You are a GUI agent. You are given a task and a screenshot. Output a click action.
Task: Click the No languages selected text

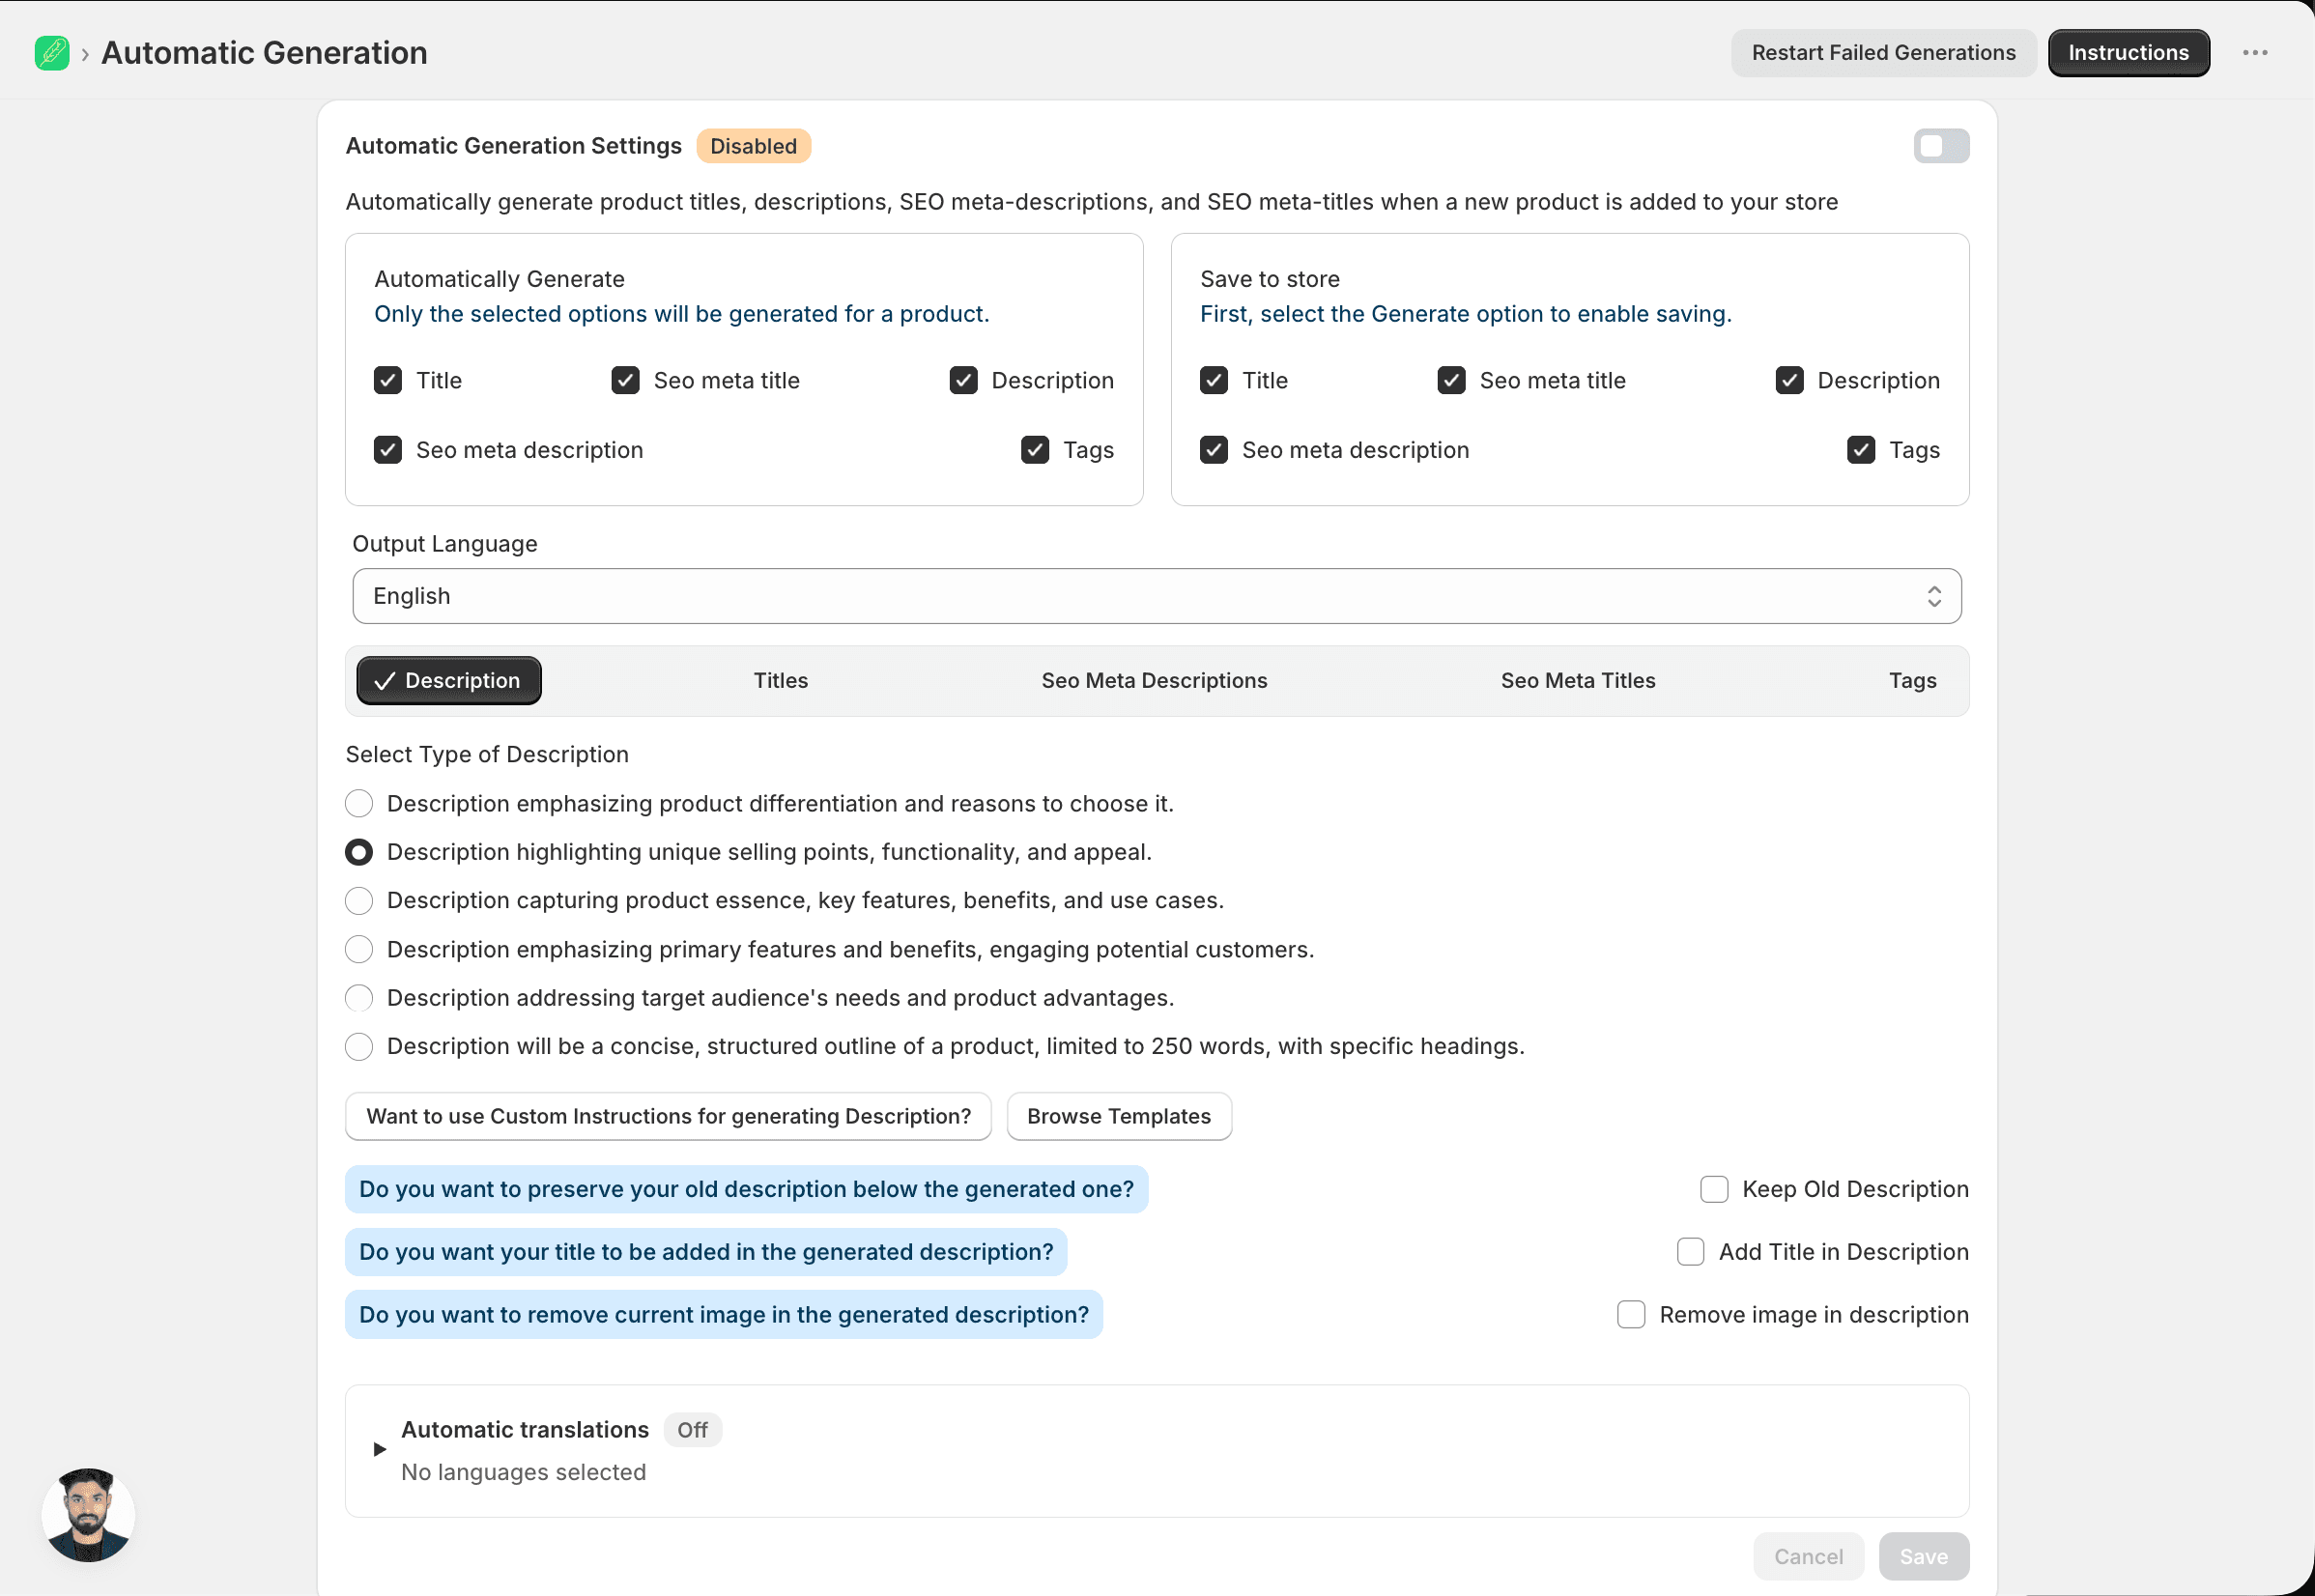click(x=523, y=1472)
